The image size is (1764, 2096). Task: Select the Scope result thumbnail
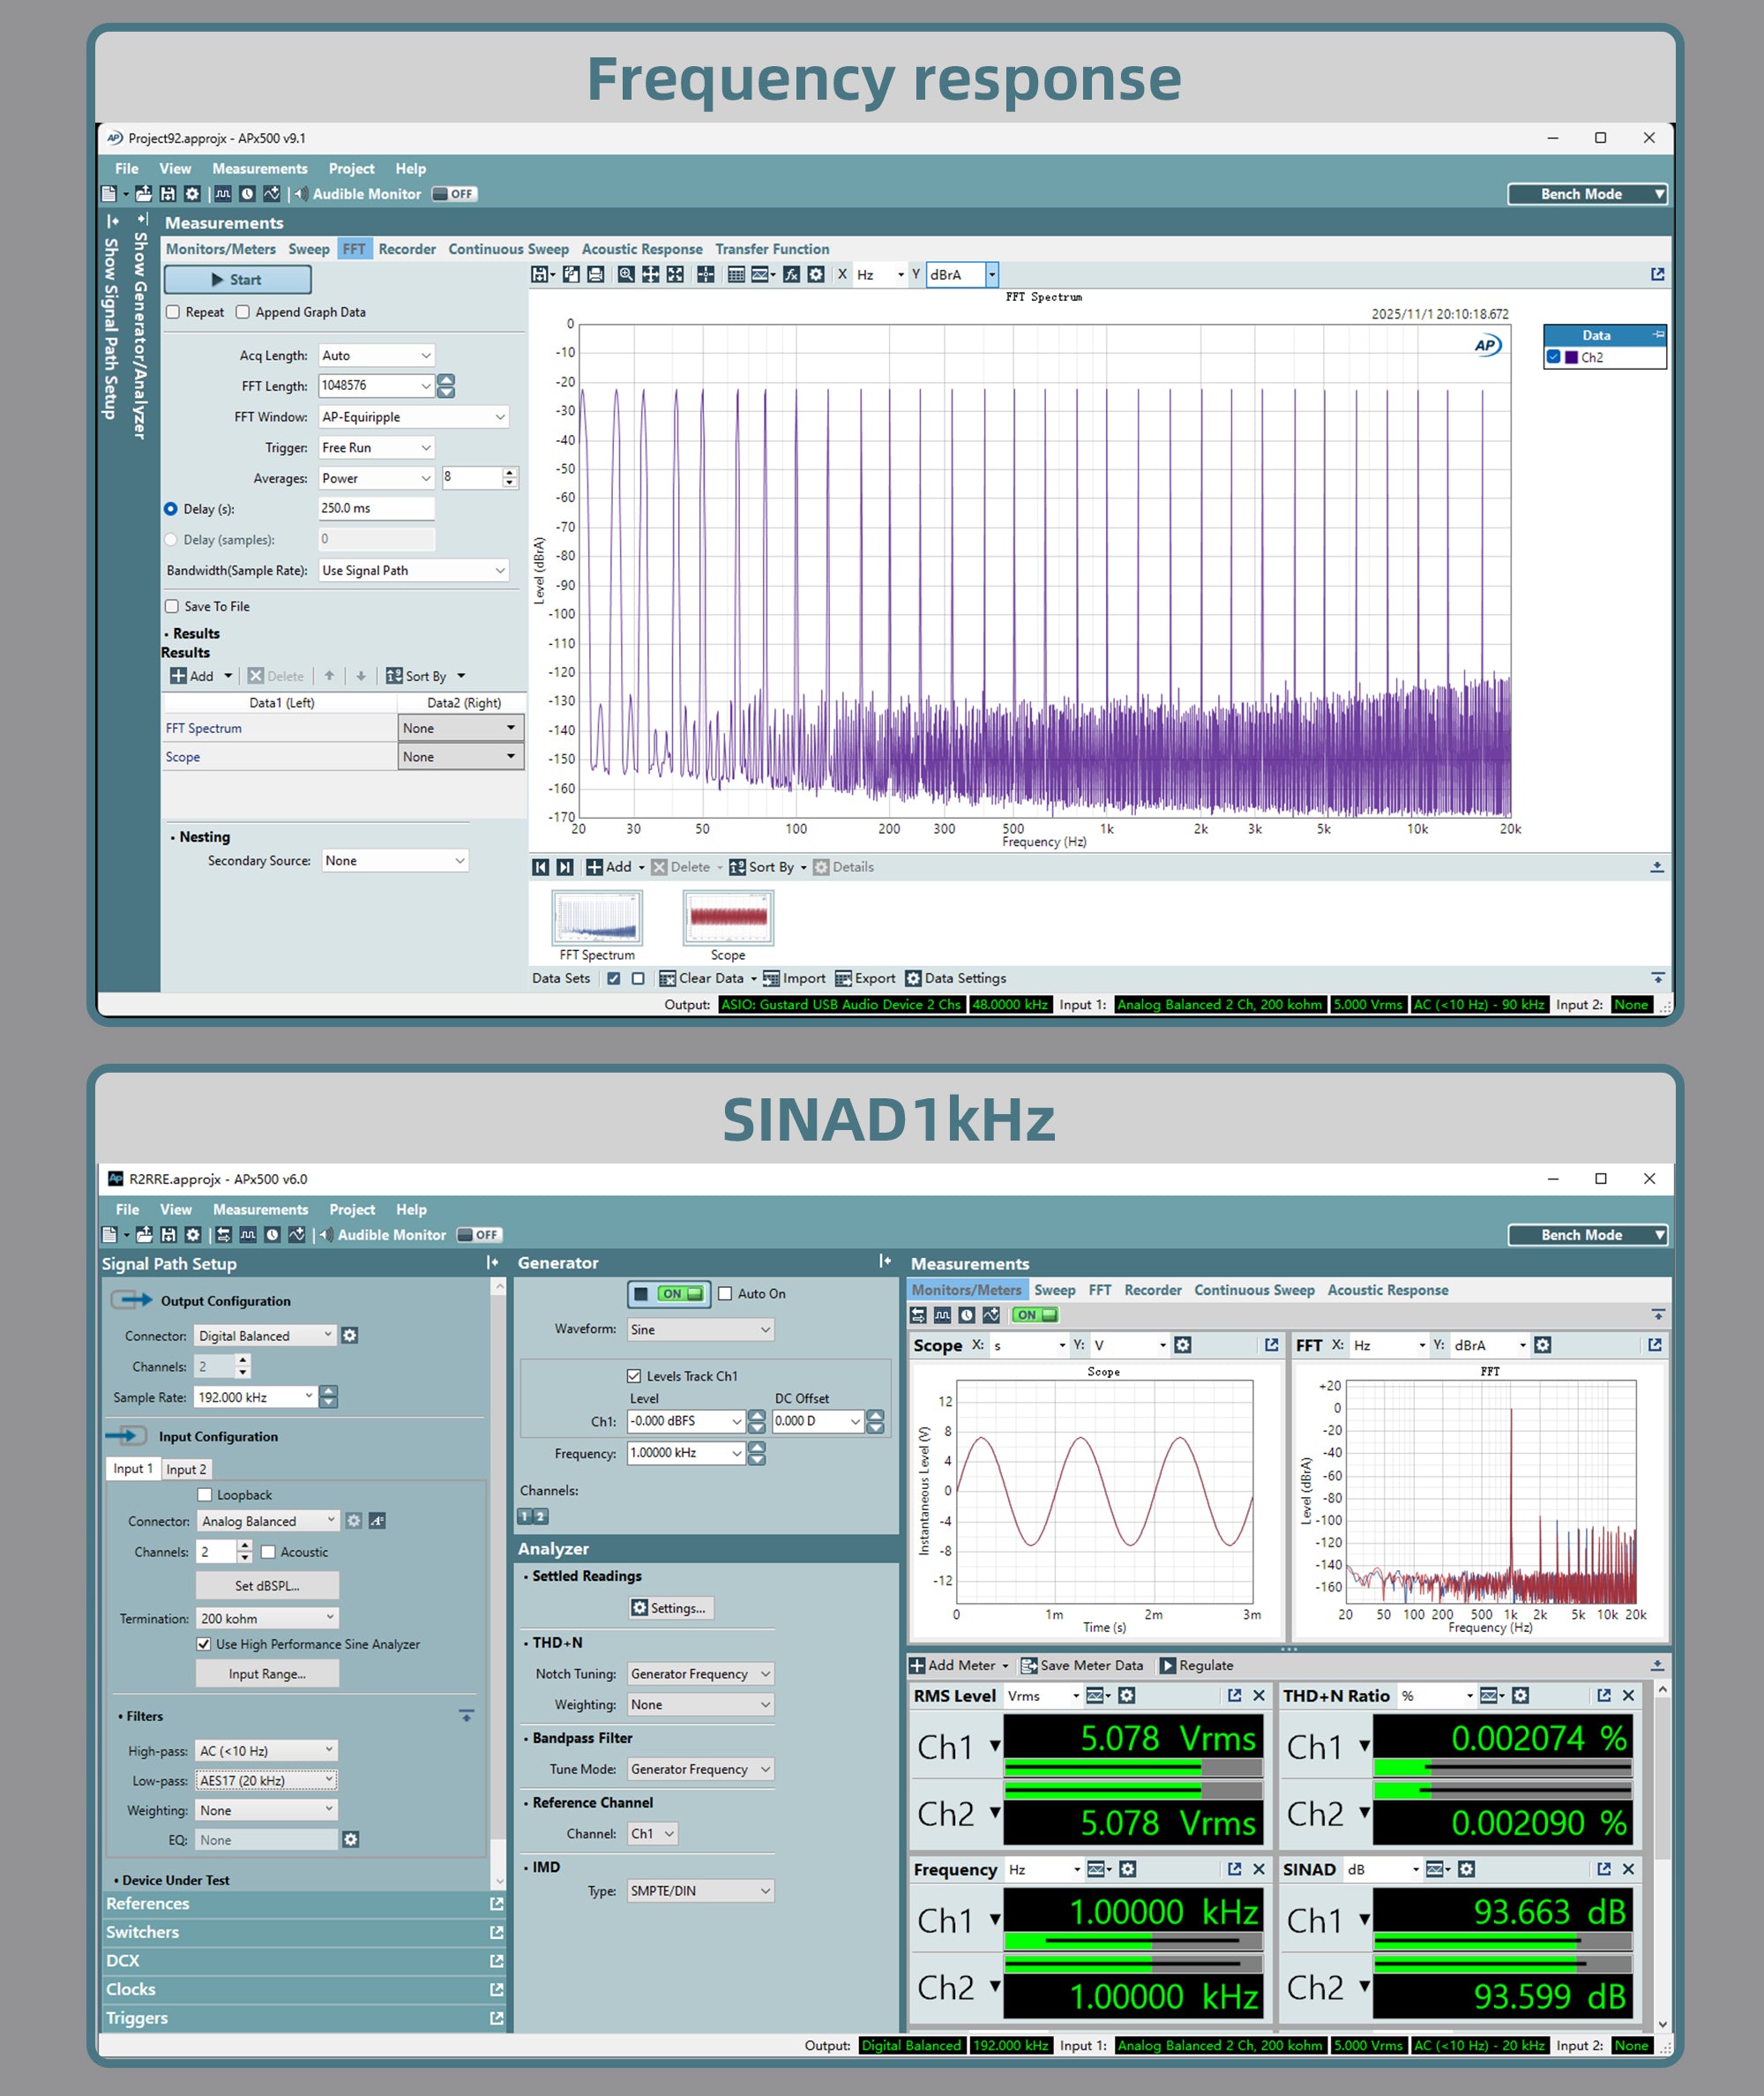728,918
